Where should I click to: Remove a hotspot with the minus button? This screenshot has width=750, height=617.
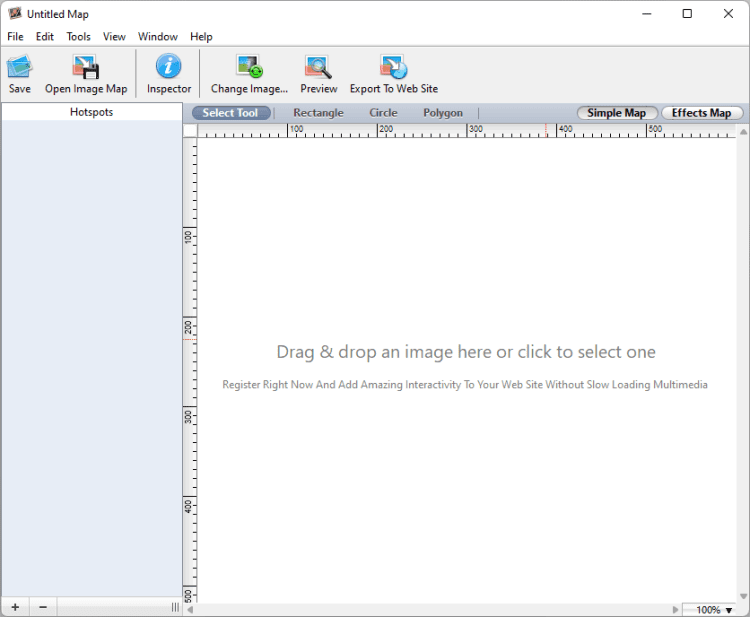43,607
